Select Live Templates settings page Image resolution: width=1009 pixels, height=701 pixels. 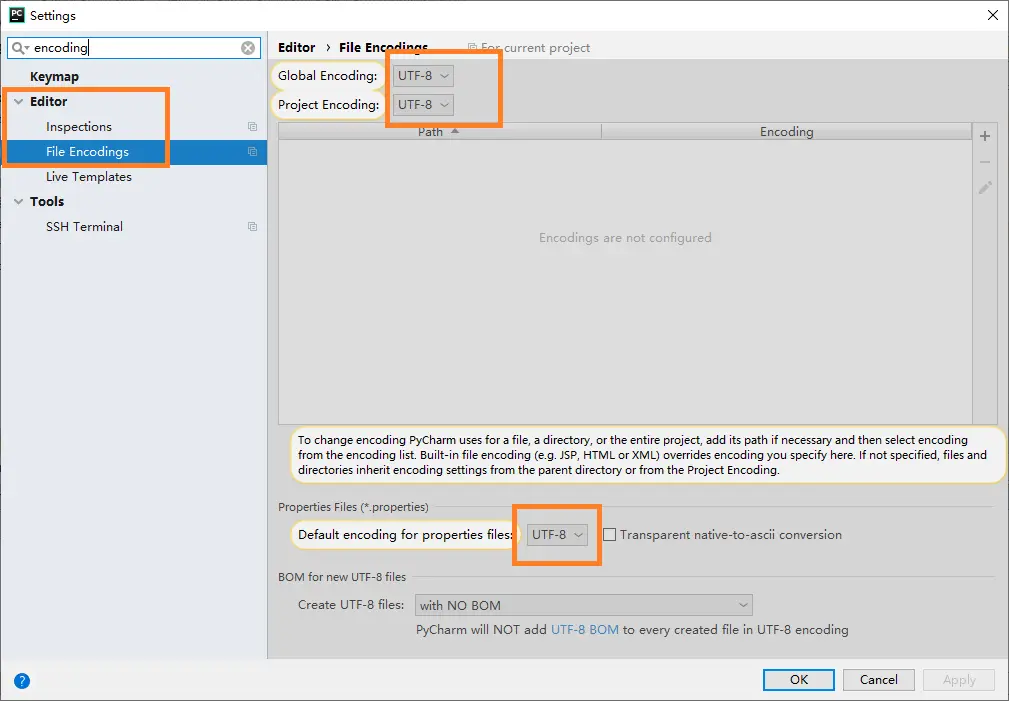89,177
